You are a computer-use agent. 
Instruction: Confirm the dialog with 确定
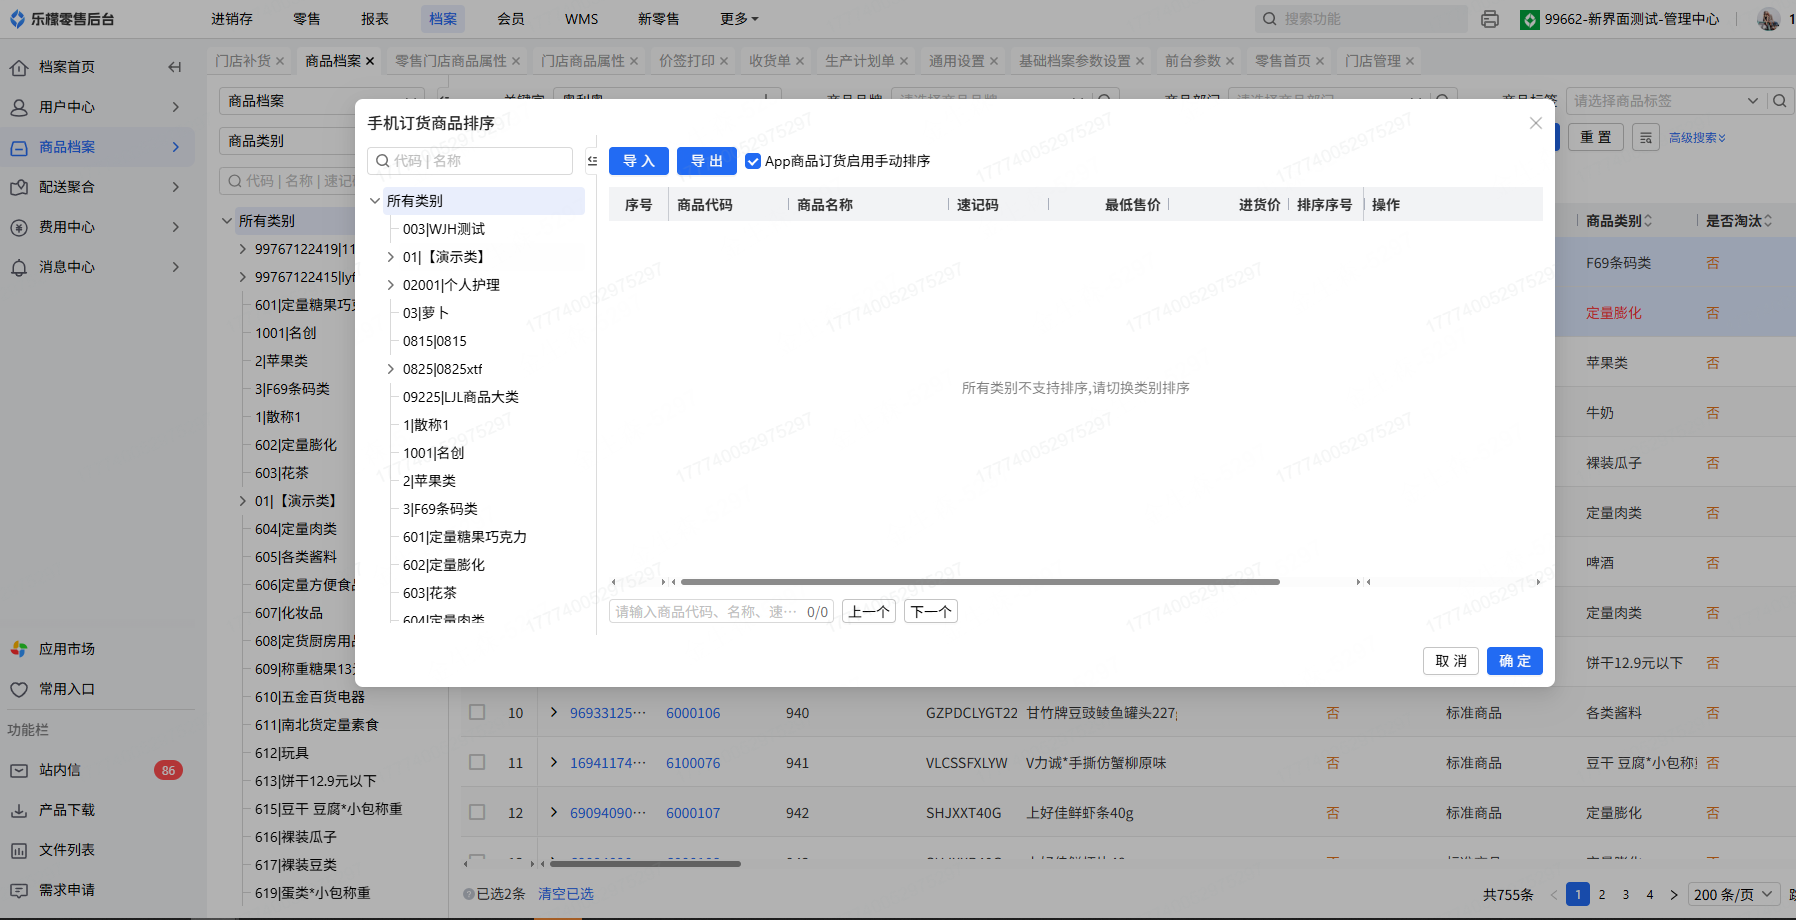point(1515,661)
